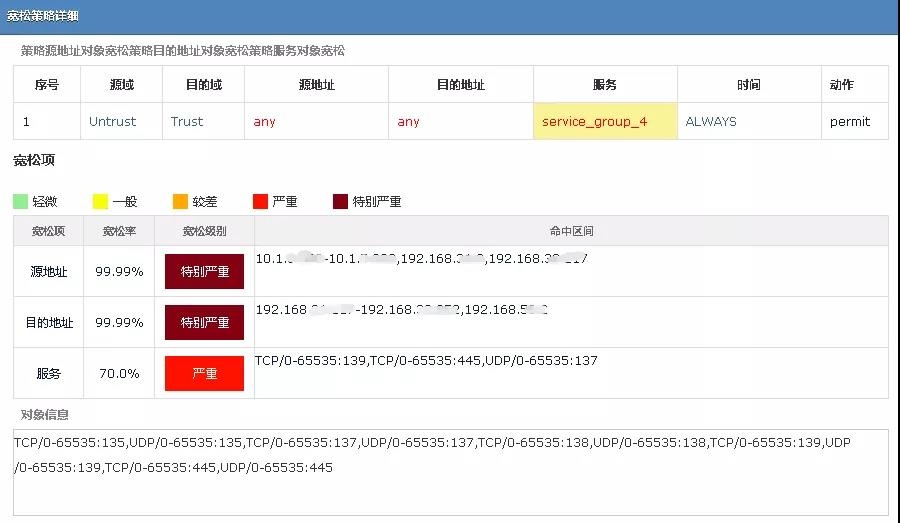Click the yellow 一般 legend swatch

point(100,202)
